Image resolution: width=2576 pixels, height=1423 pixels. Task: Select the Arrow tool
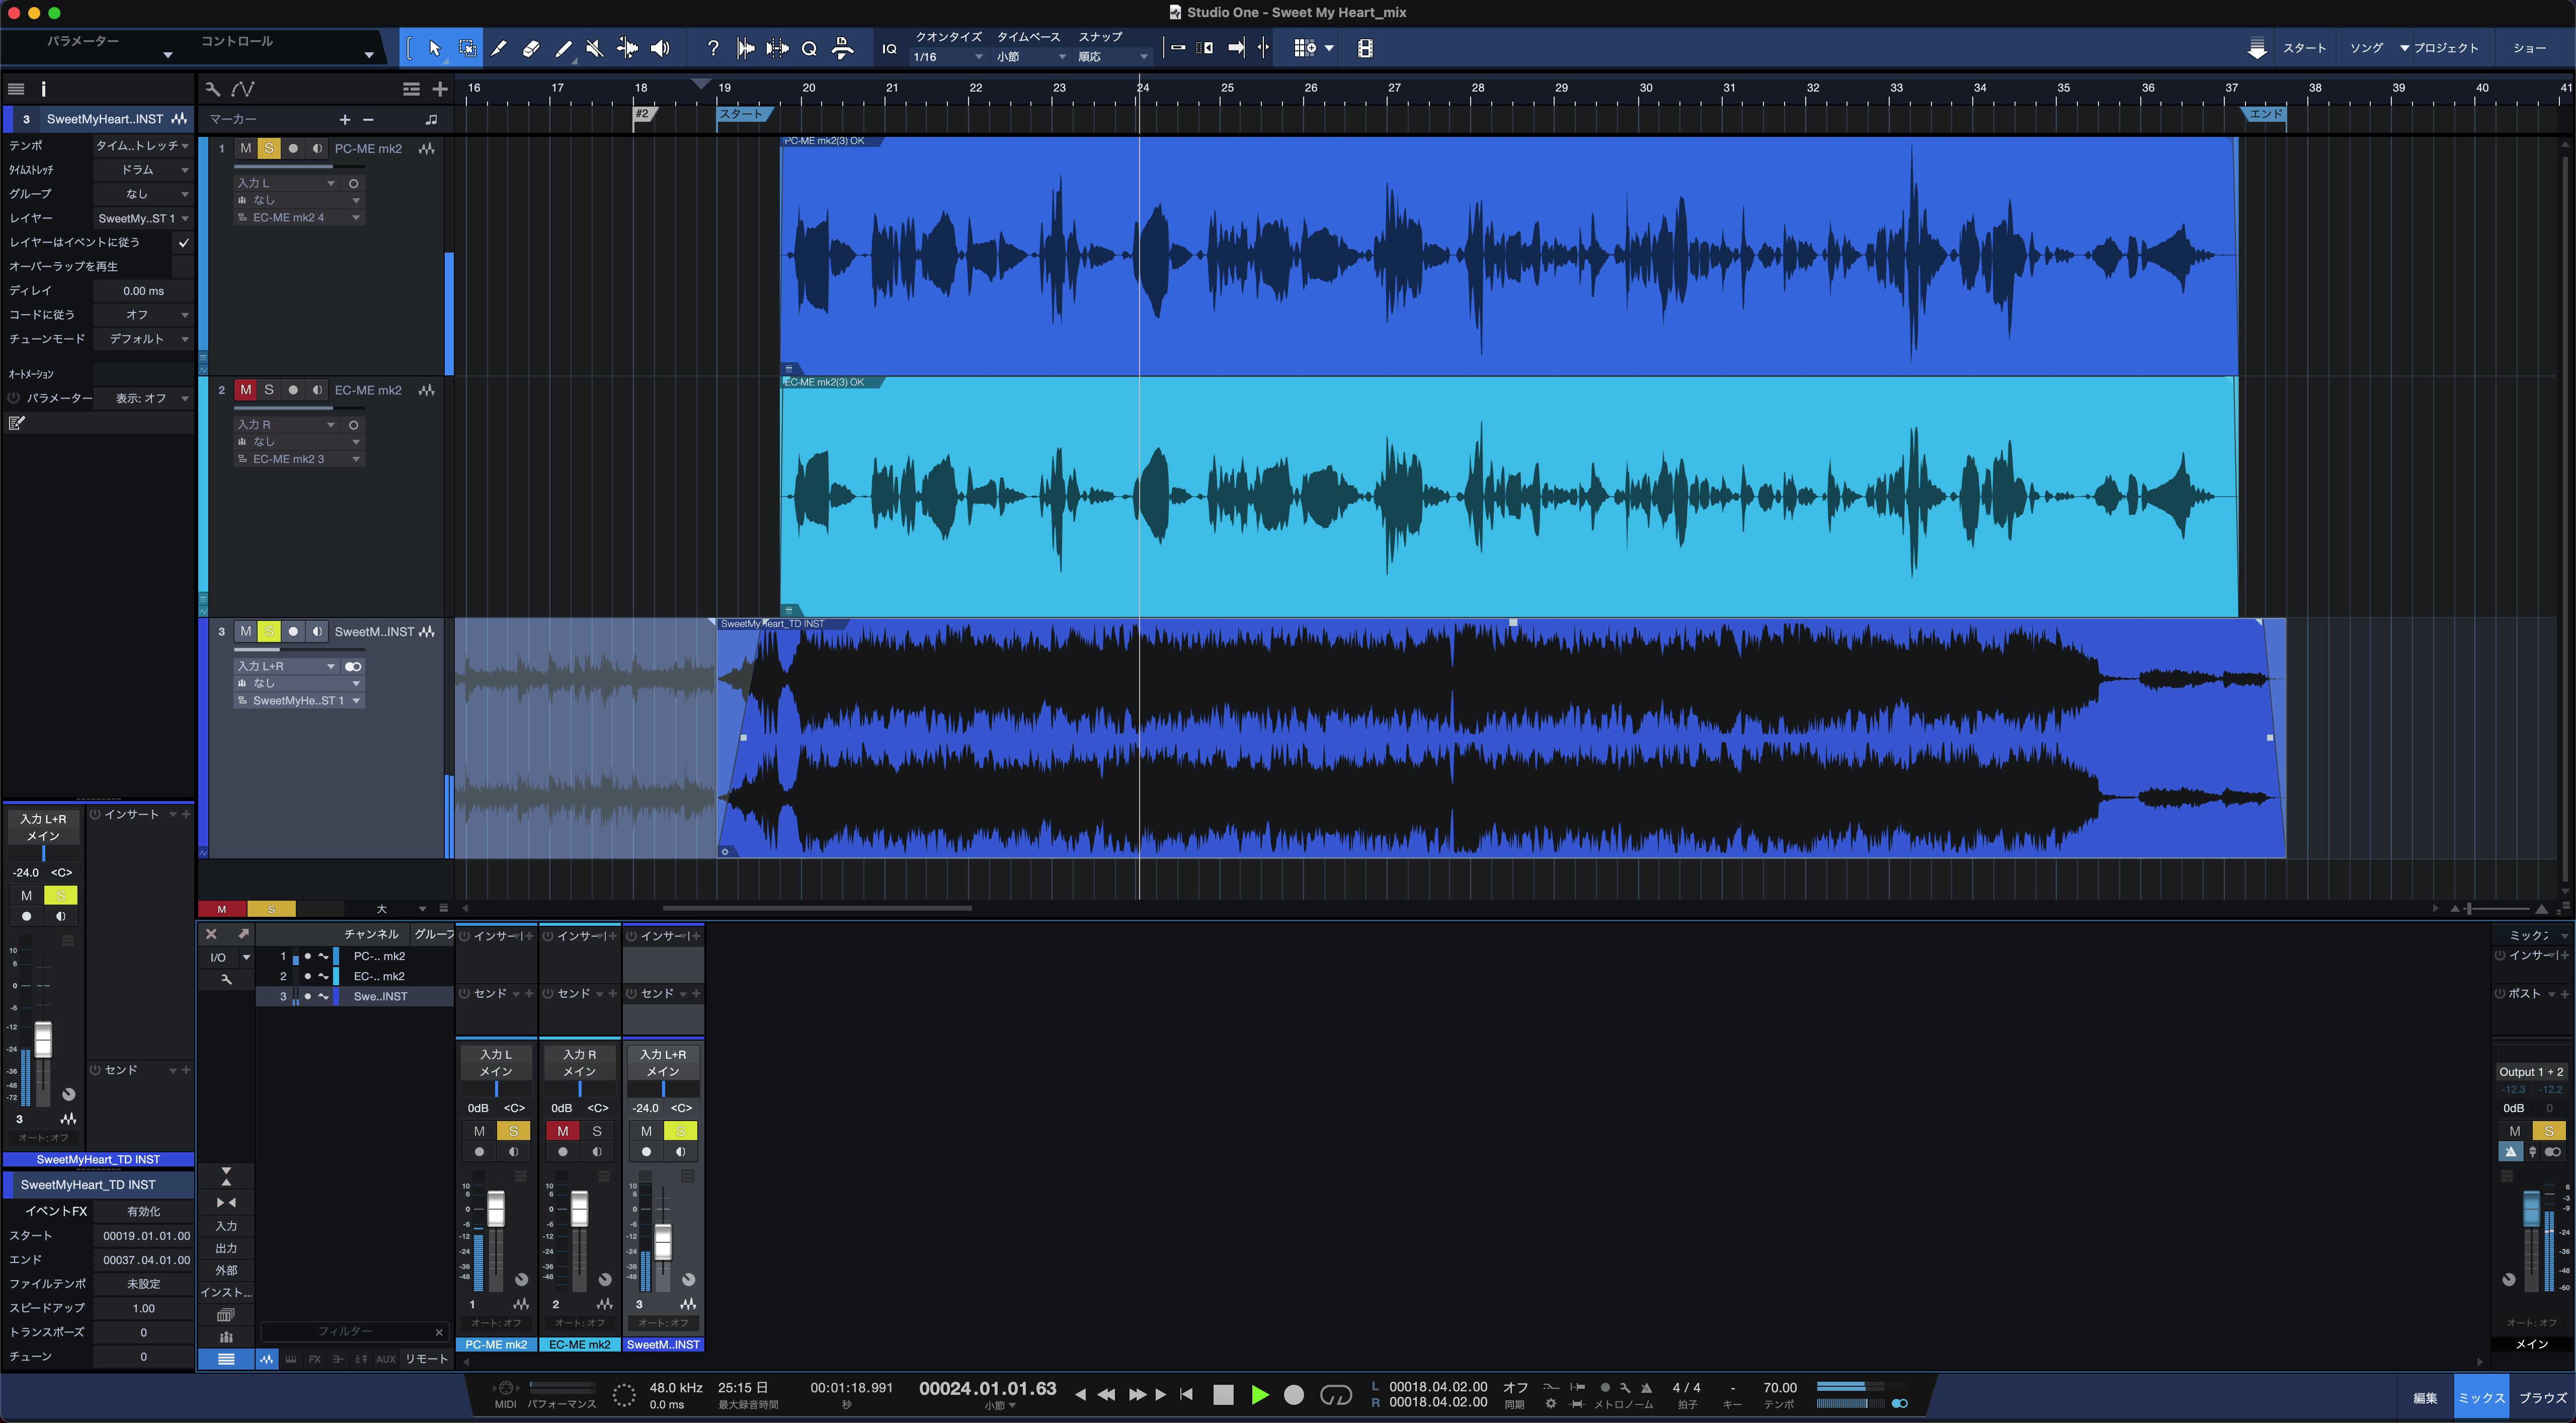point(434,48)
